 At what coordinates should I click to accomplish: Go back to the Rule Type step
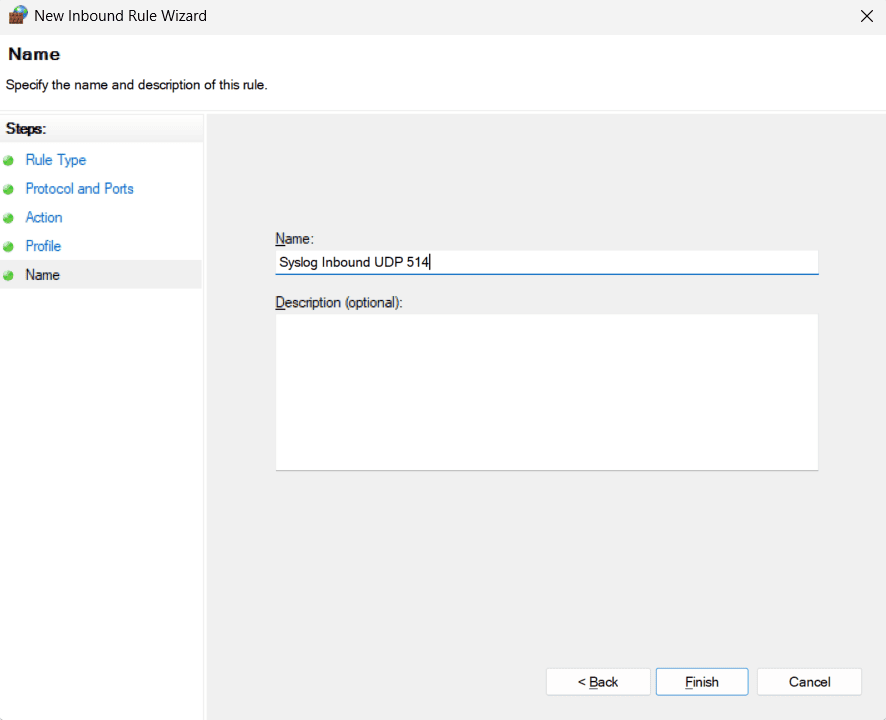tap(55, 160)
